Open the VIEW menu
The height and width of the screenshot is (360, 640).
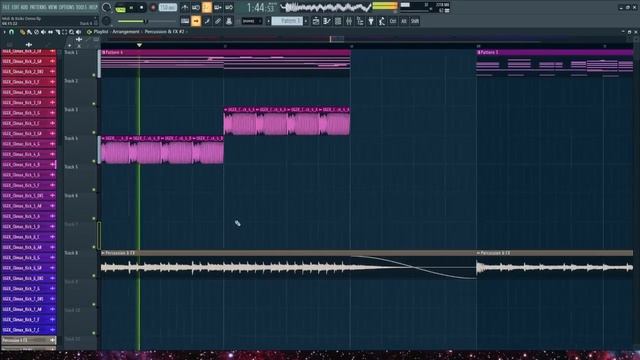pyautogui.click(x=53, y=7)
